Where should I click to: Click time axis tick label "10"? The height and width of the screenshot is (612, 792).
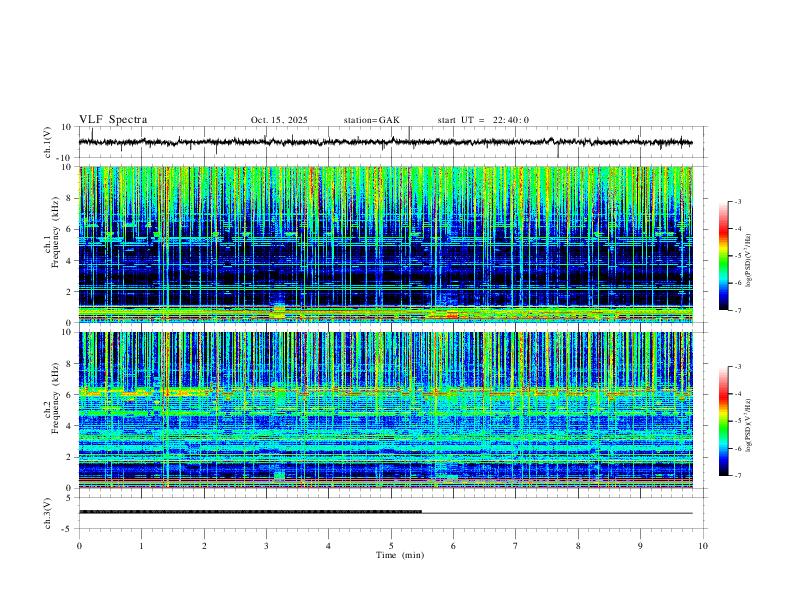pyautogui.click(x=703, y=546)
